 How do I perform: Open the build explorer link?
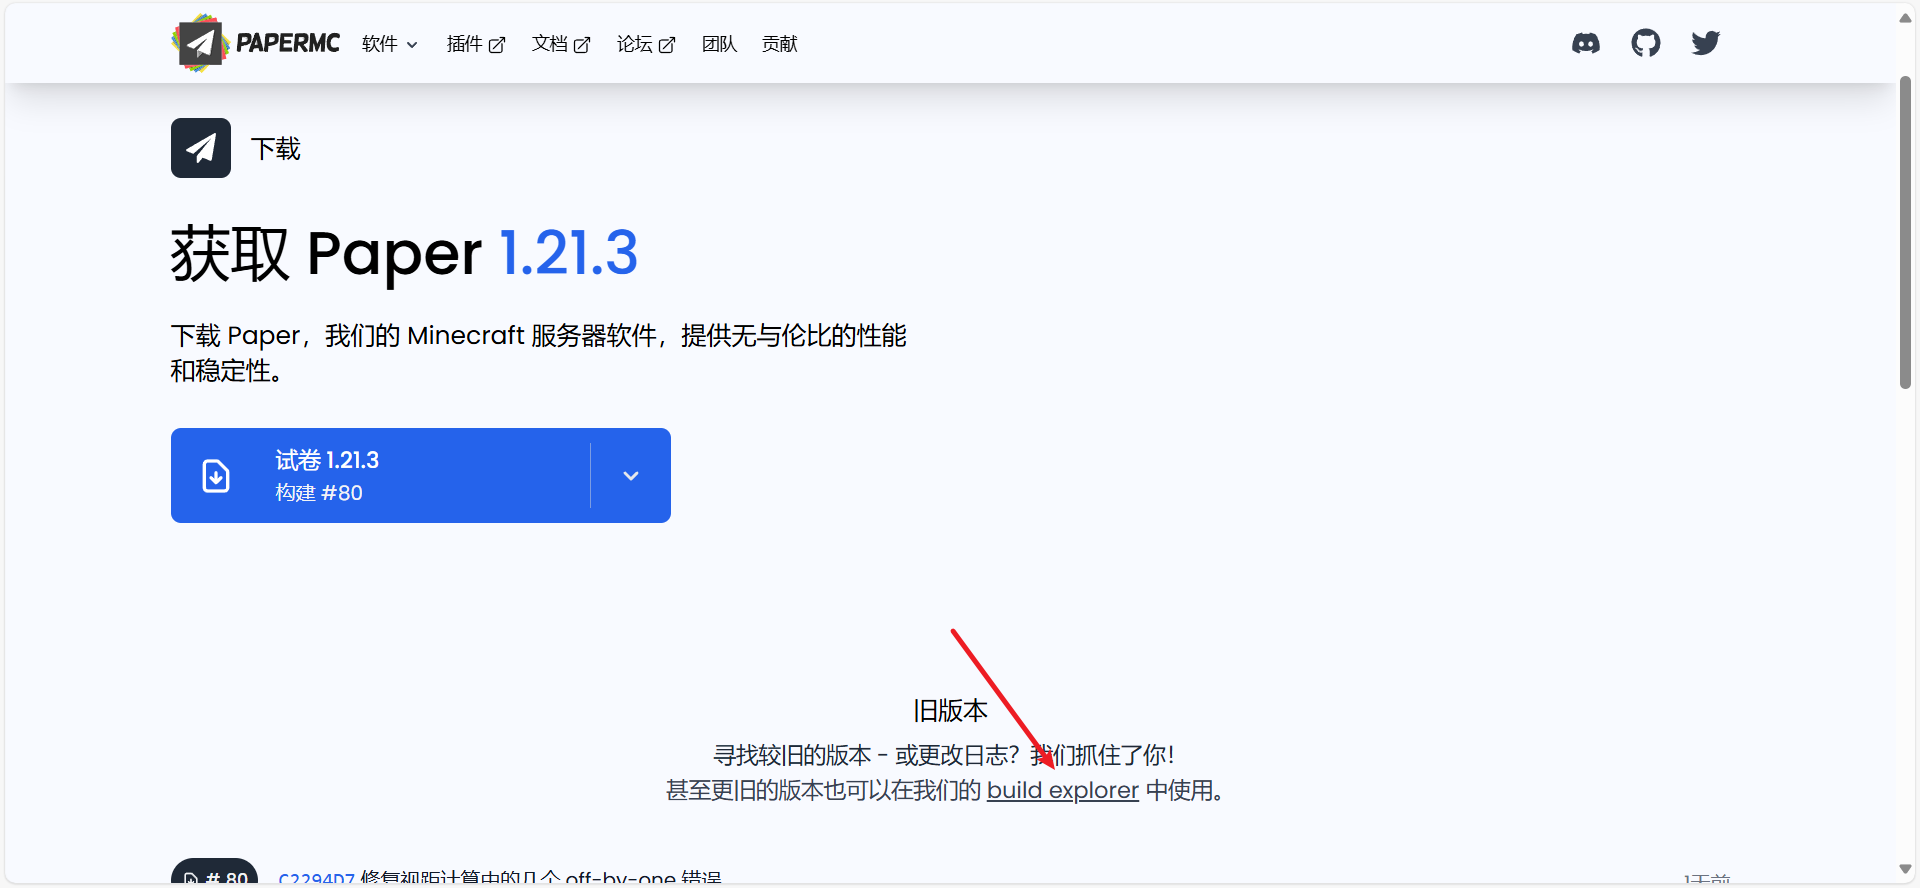1063,790
